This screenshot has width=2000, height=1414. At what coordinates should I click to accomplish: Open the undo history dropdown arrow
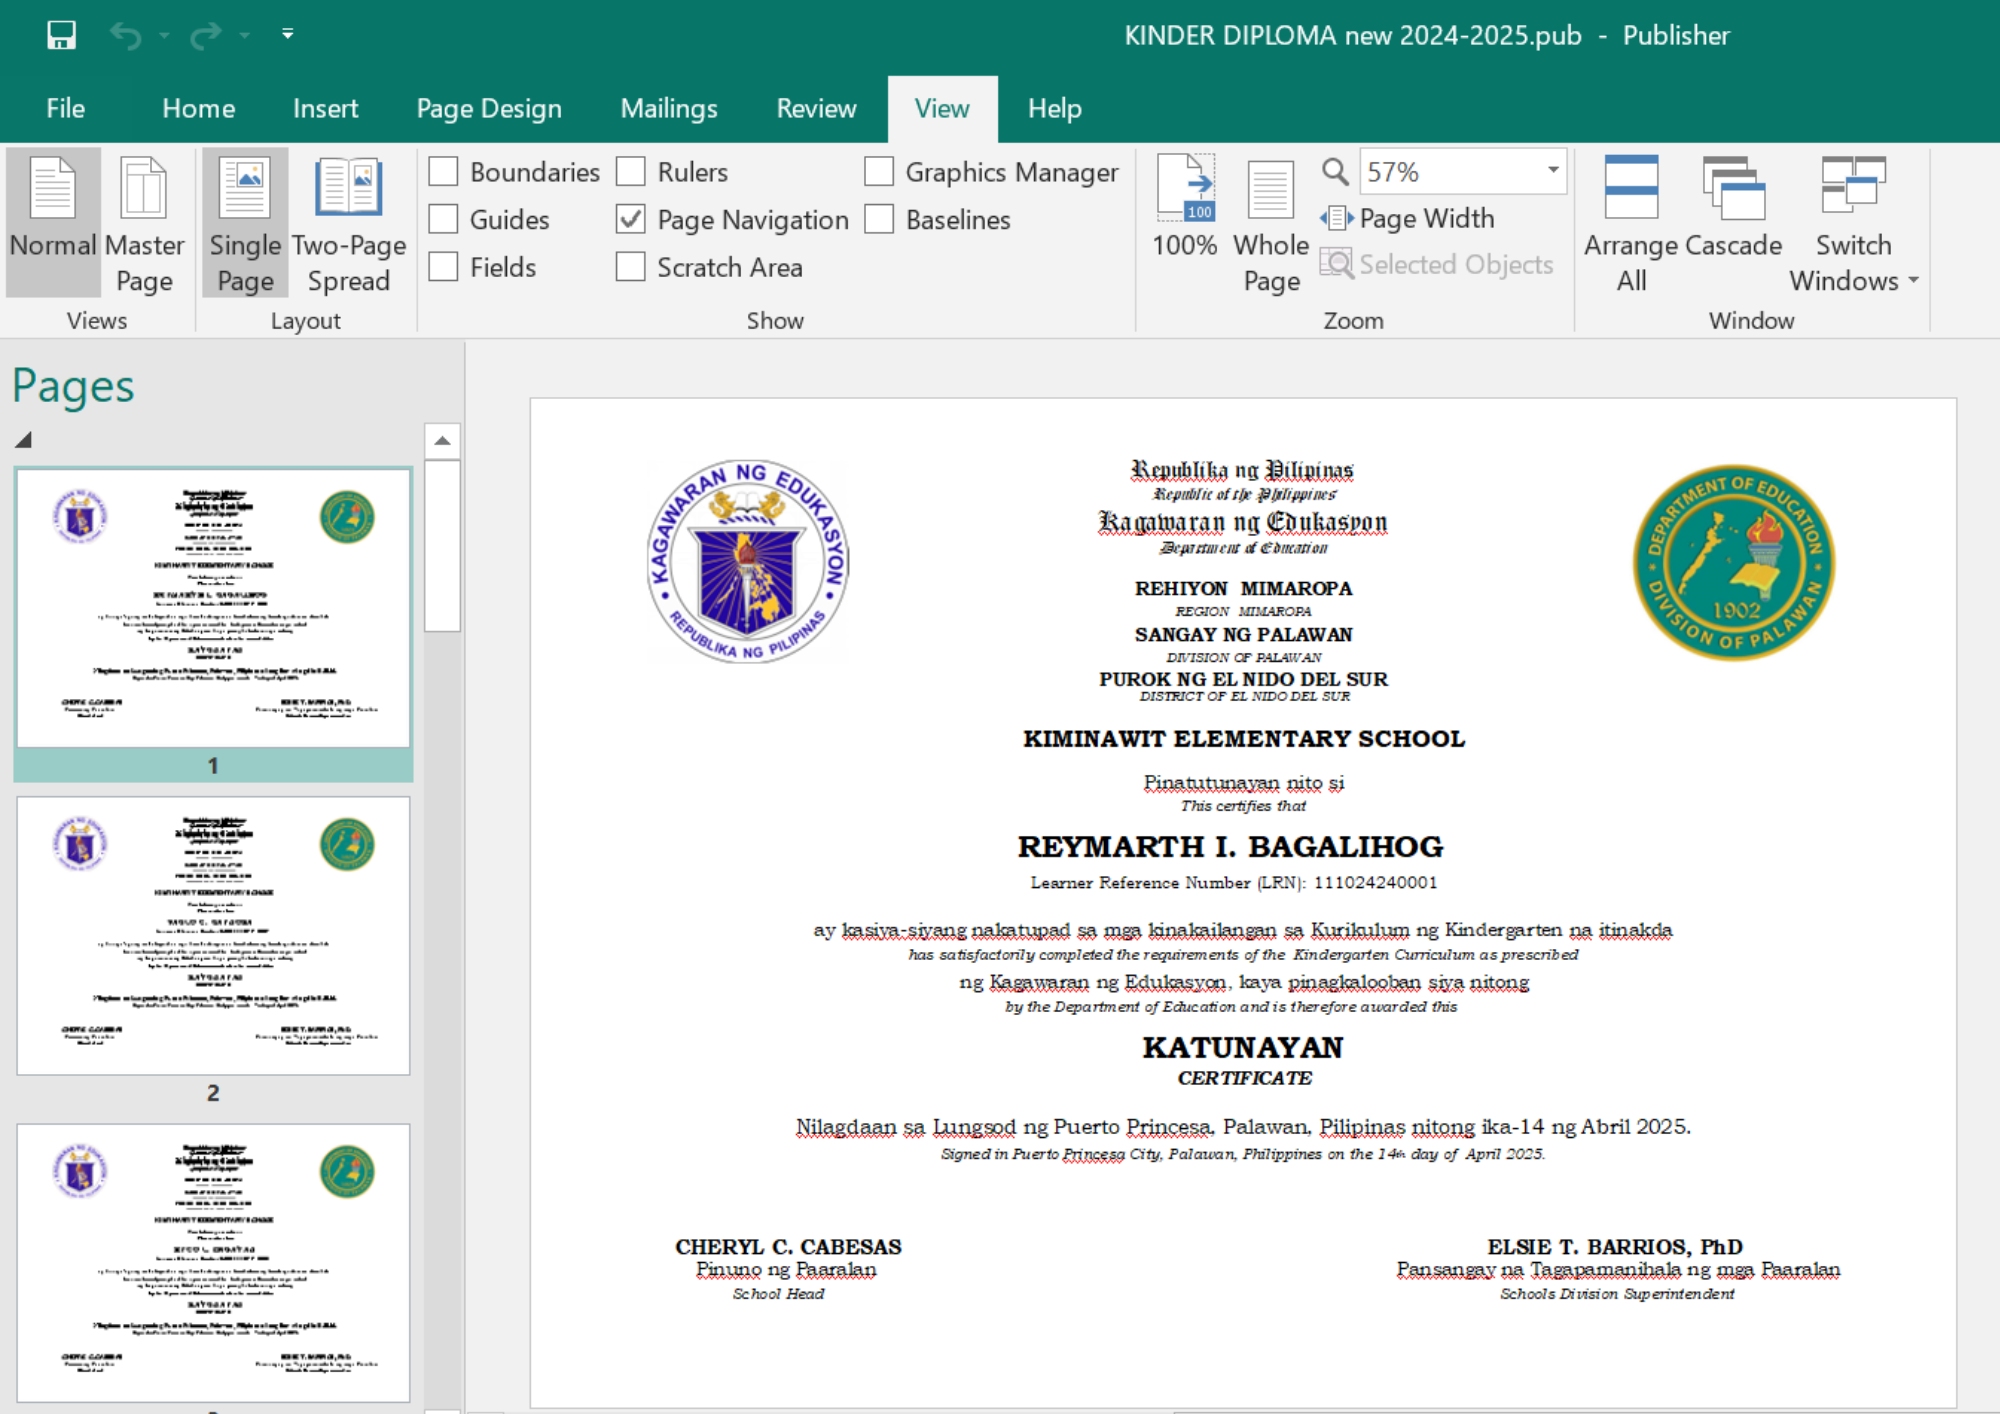coord(164,36)
